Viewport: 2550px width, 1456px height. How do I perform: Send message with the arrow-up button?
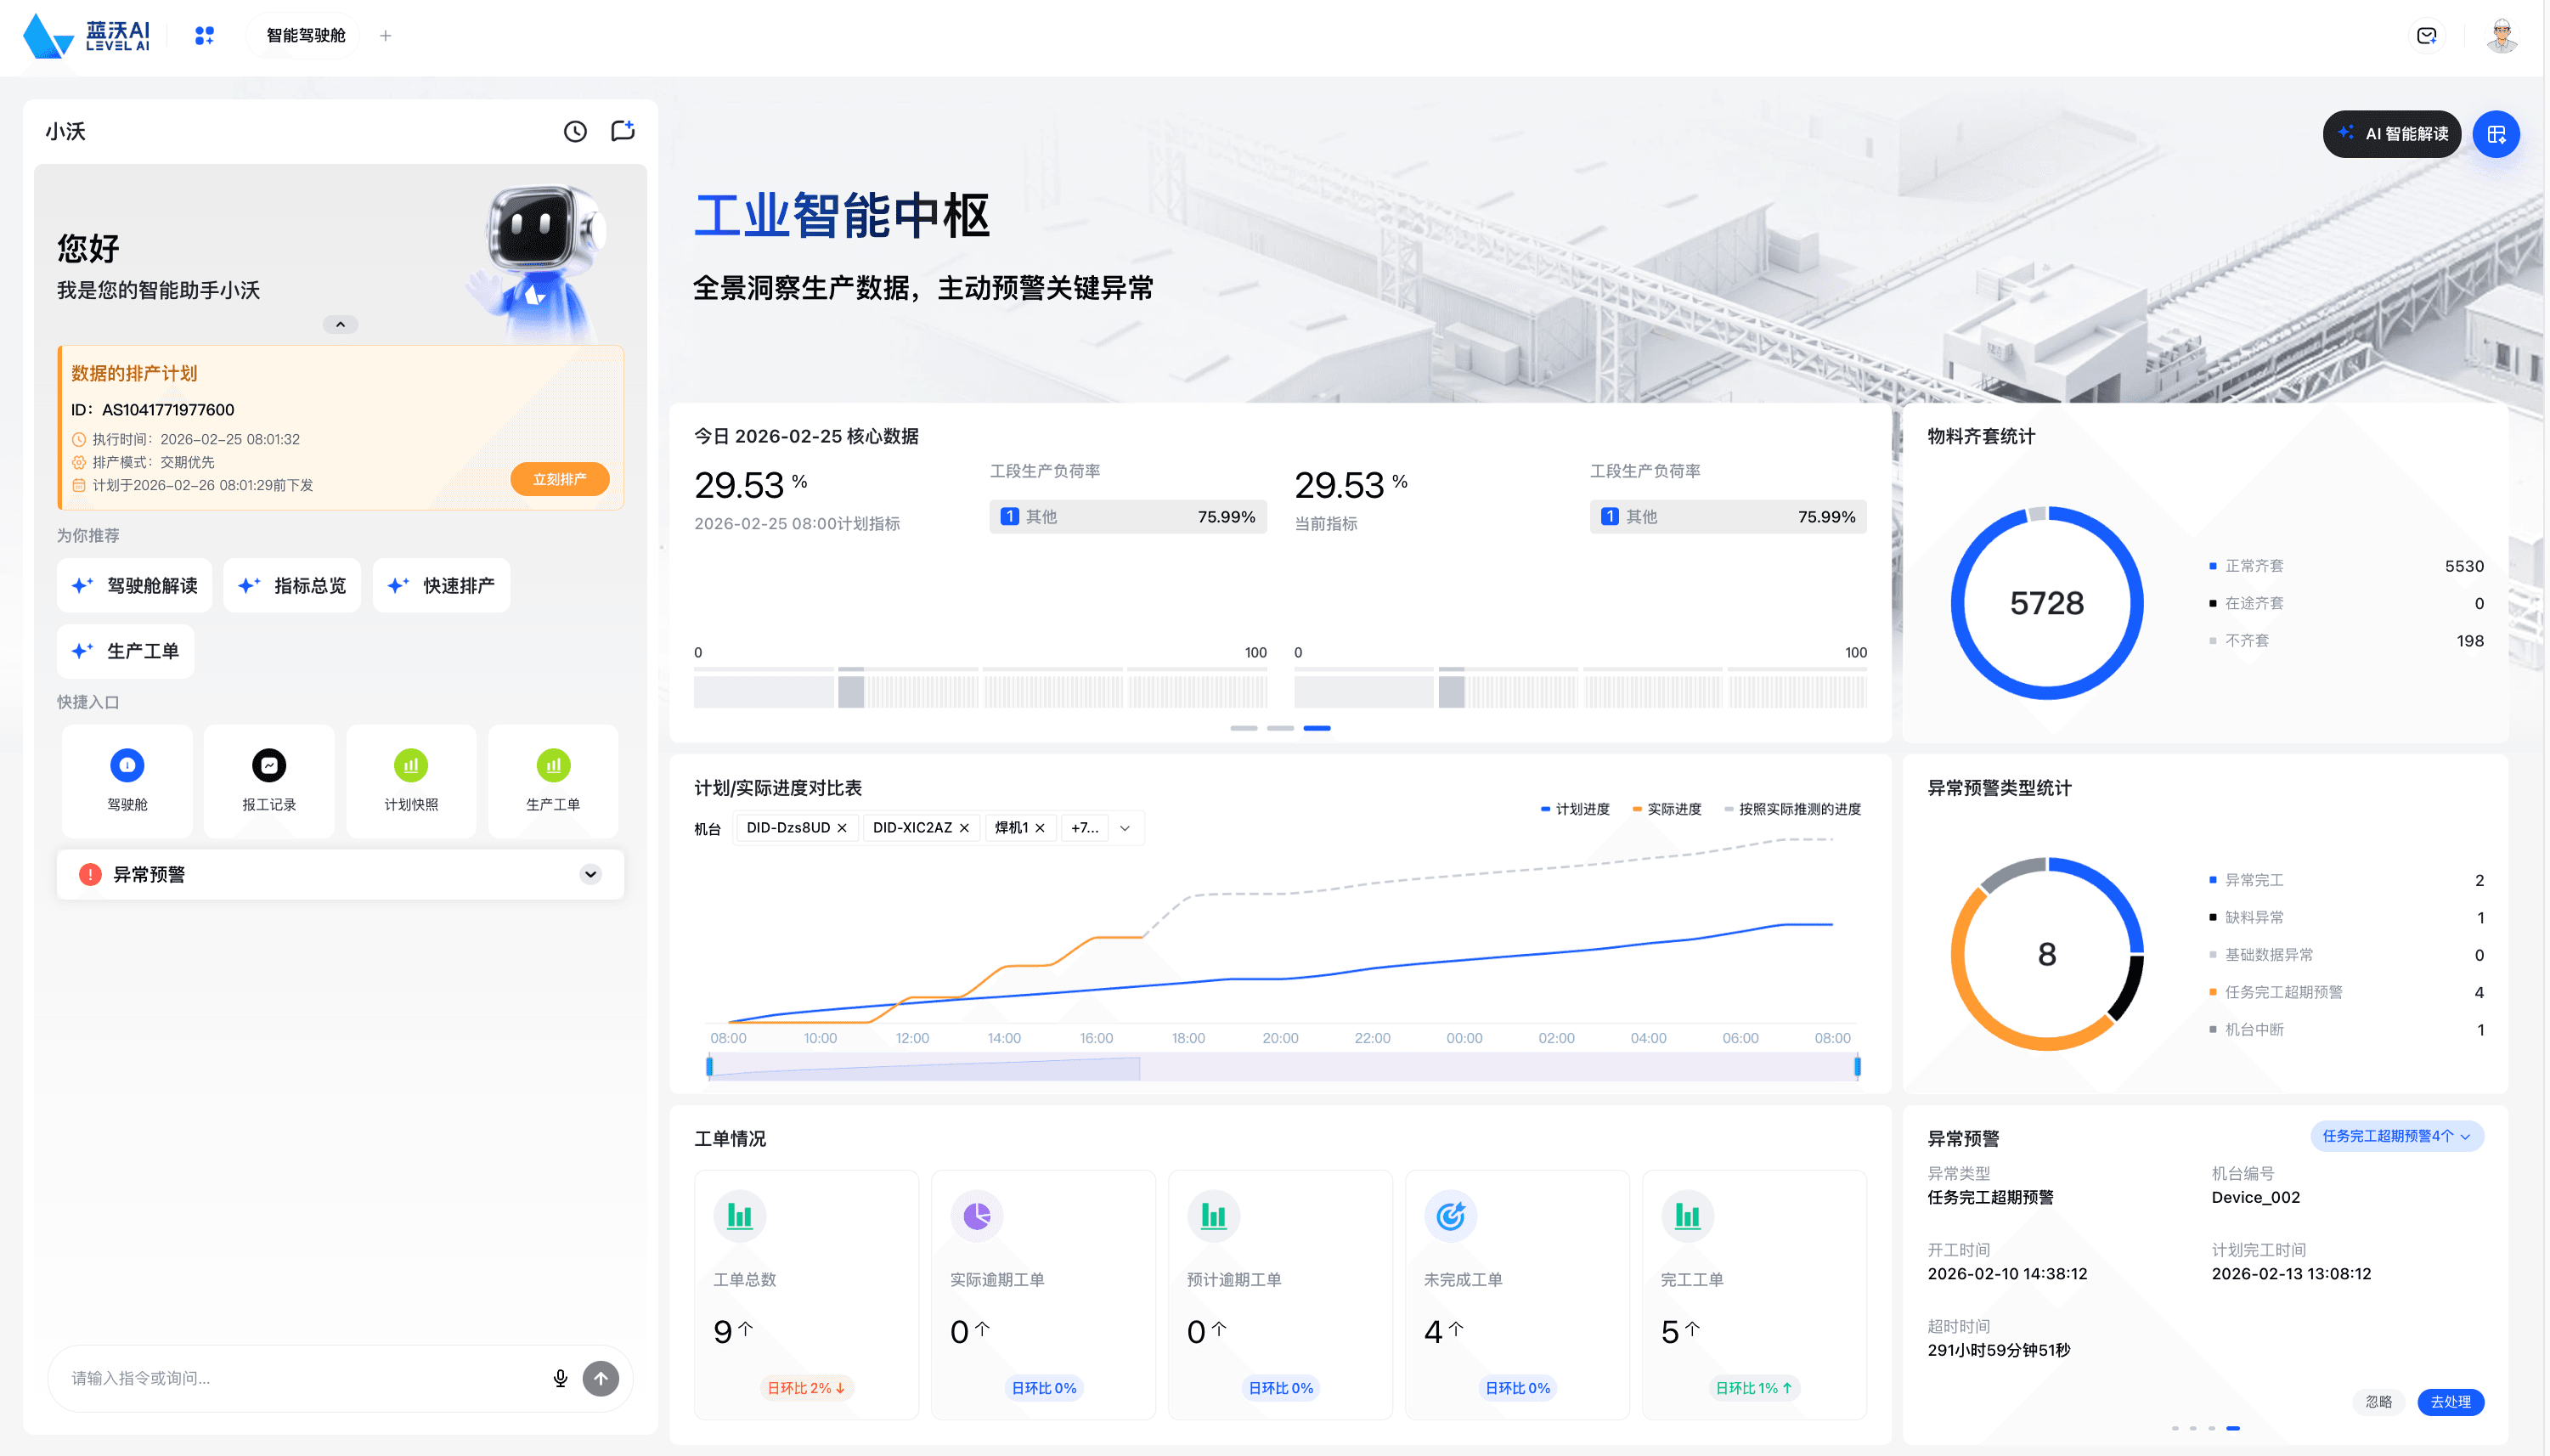coord(601,1378)
